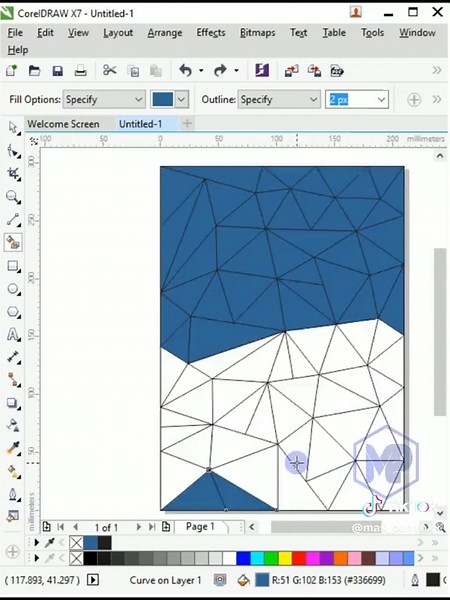Click the Paste icon

click(156, 71)
